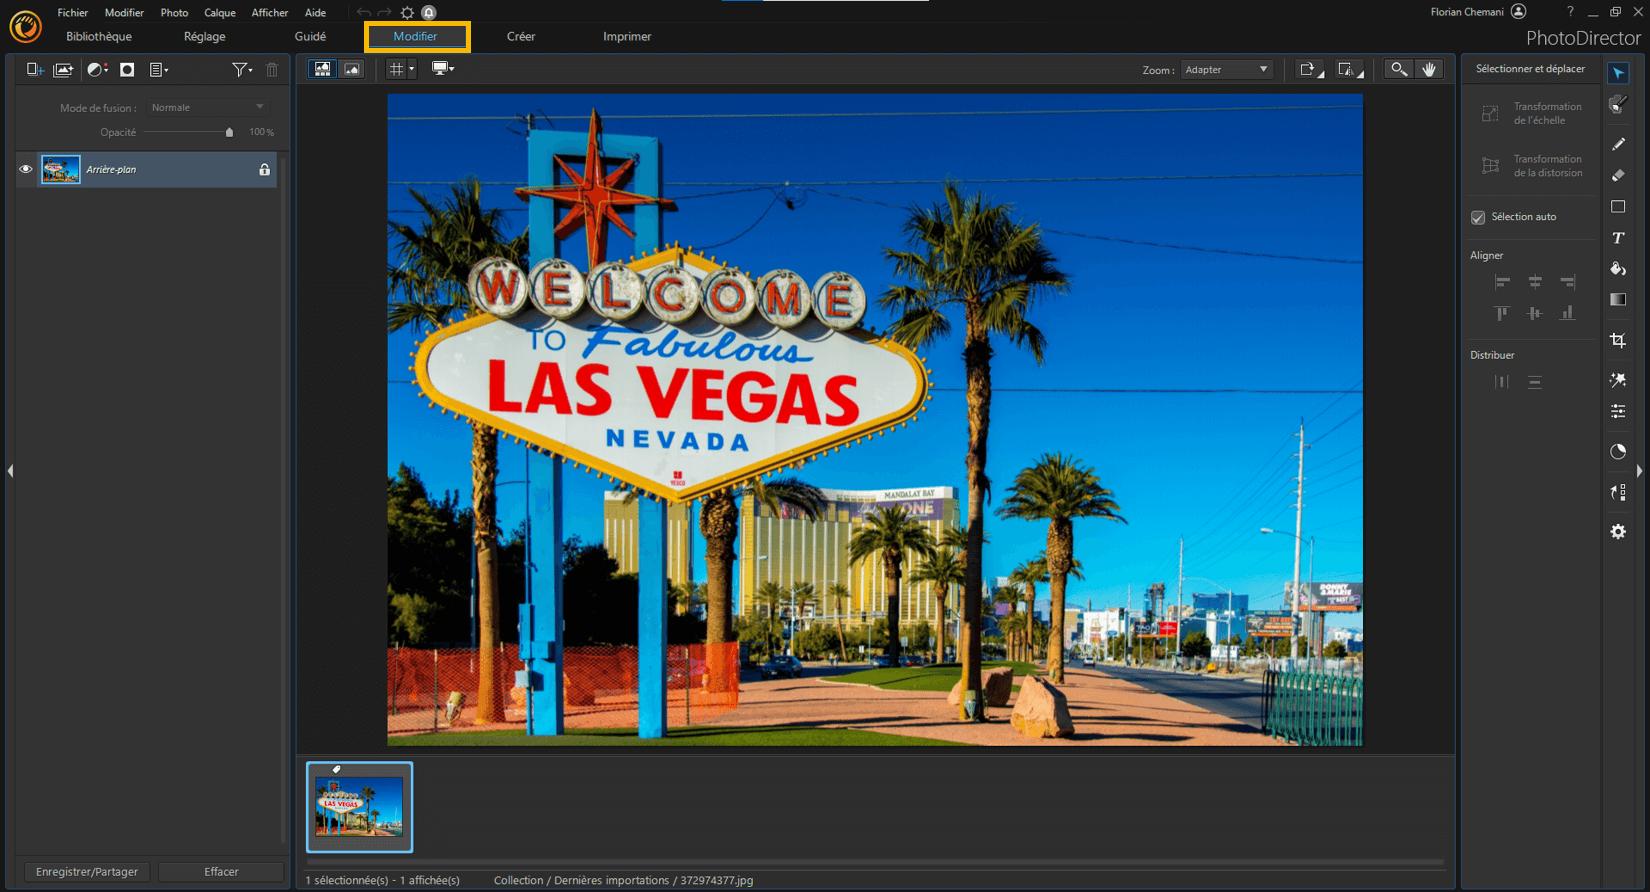Open the Mode de fusion dropdown
The image size is (1650, 892).
(207, 107)
